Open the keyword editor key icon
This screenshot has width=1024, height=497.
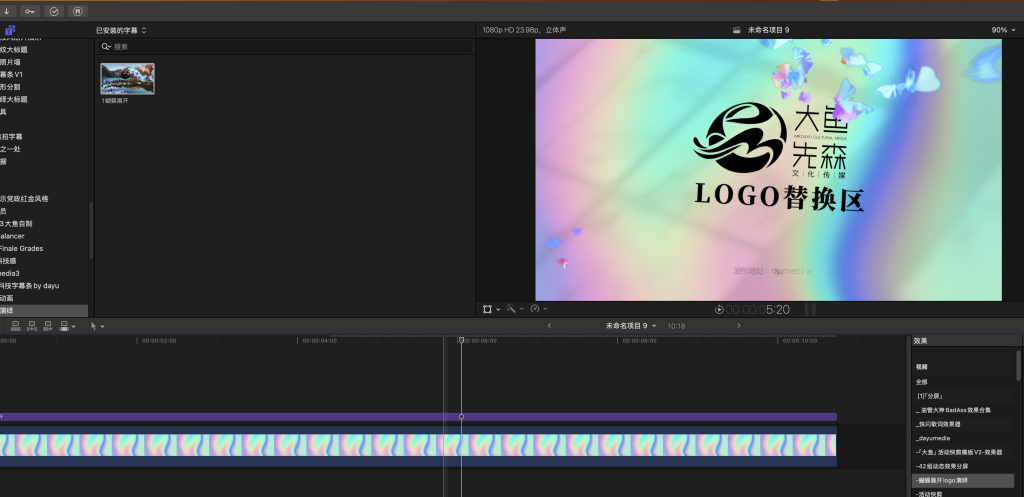[x=30, y=11]
